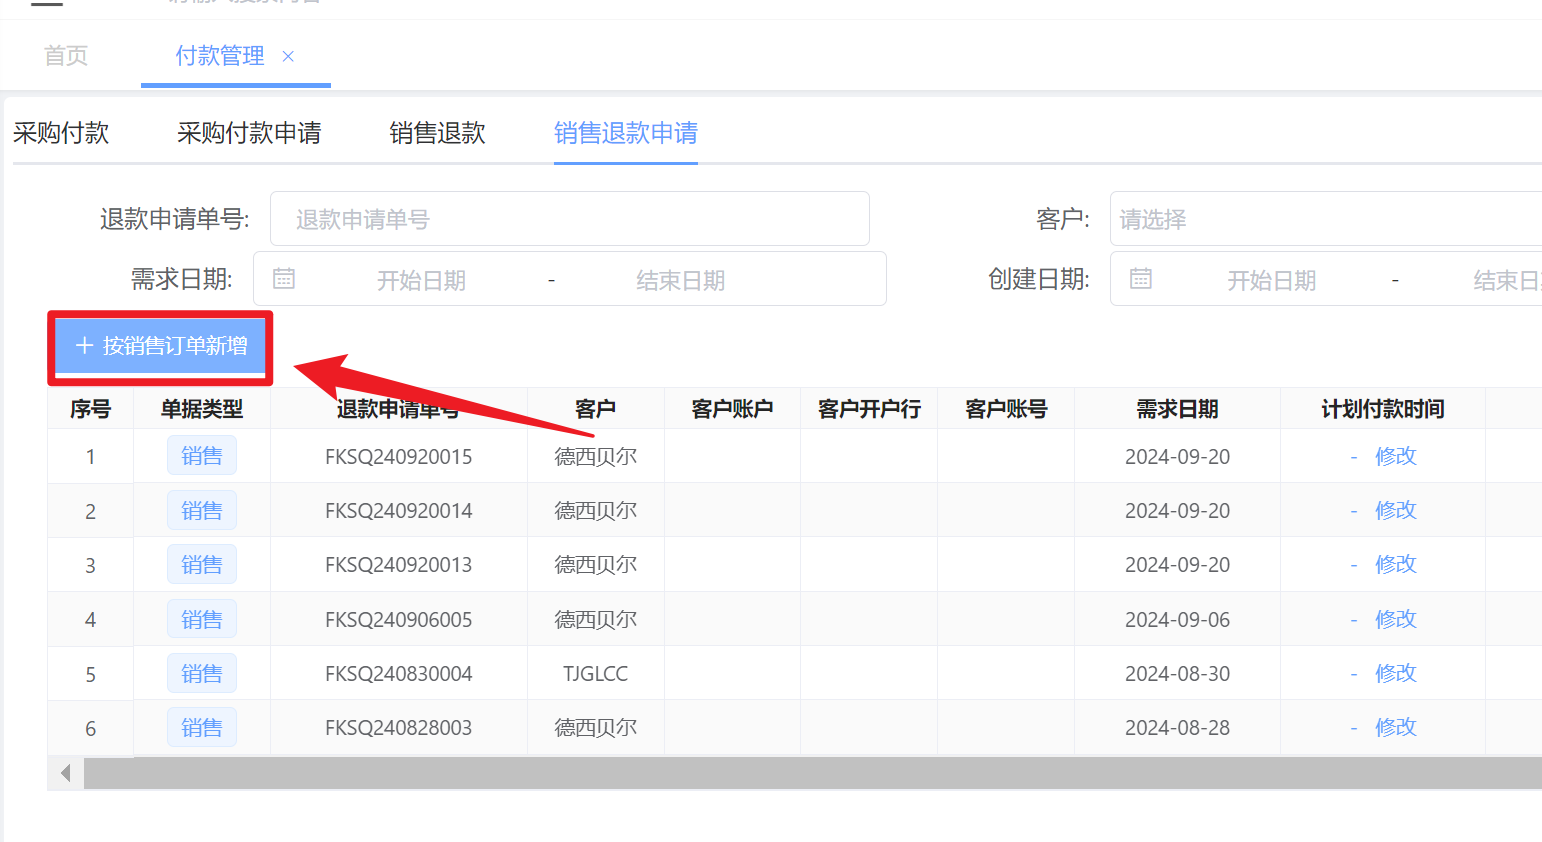Pick 需求日期 end date field
The height and width of the screenshot is (842, 1542).
680,281
